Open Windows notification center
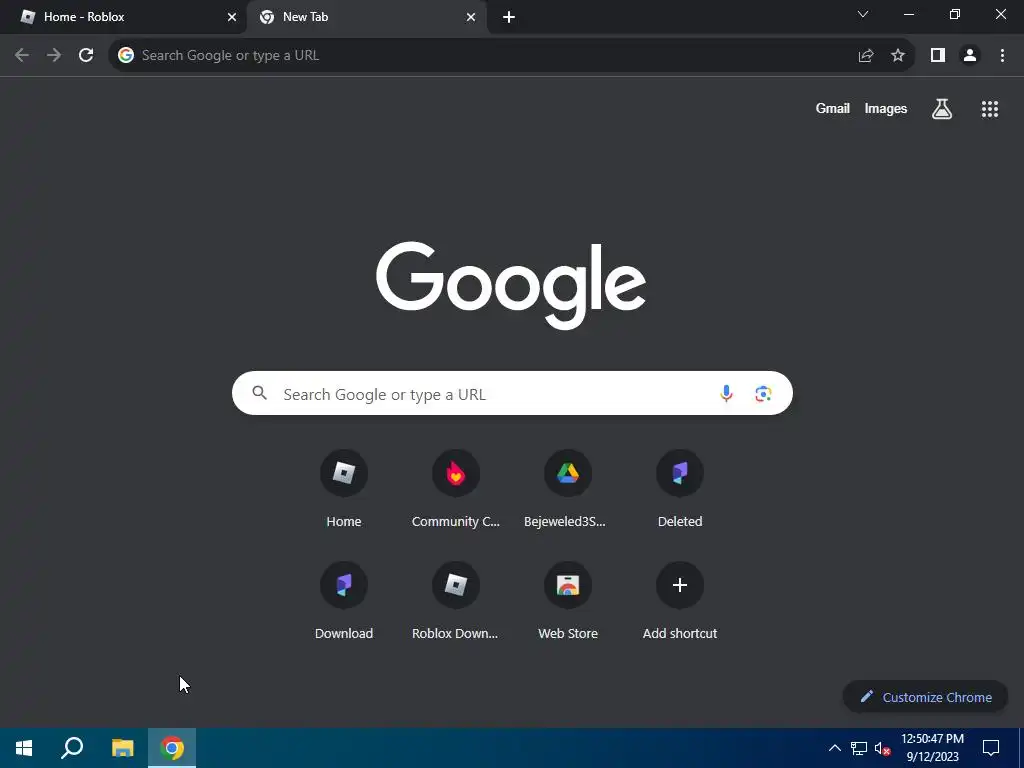 click(x=991, y=748)
